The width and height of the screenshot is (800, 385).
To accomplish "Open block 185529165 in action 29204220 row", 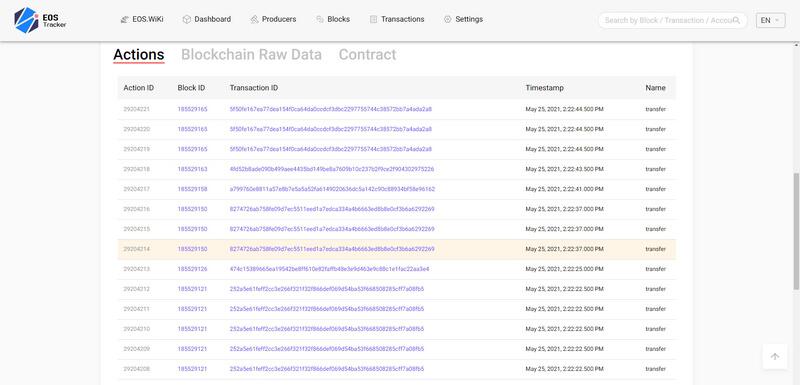I will tap(192, 129).
